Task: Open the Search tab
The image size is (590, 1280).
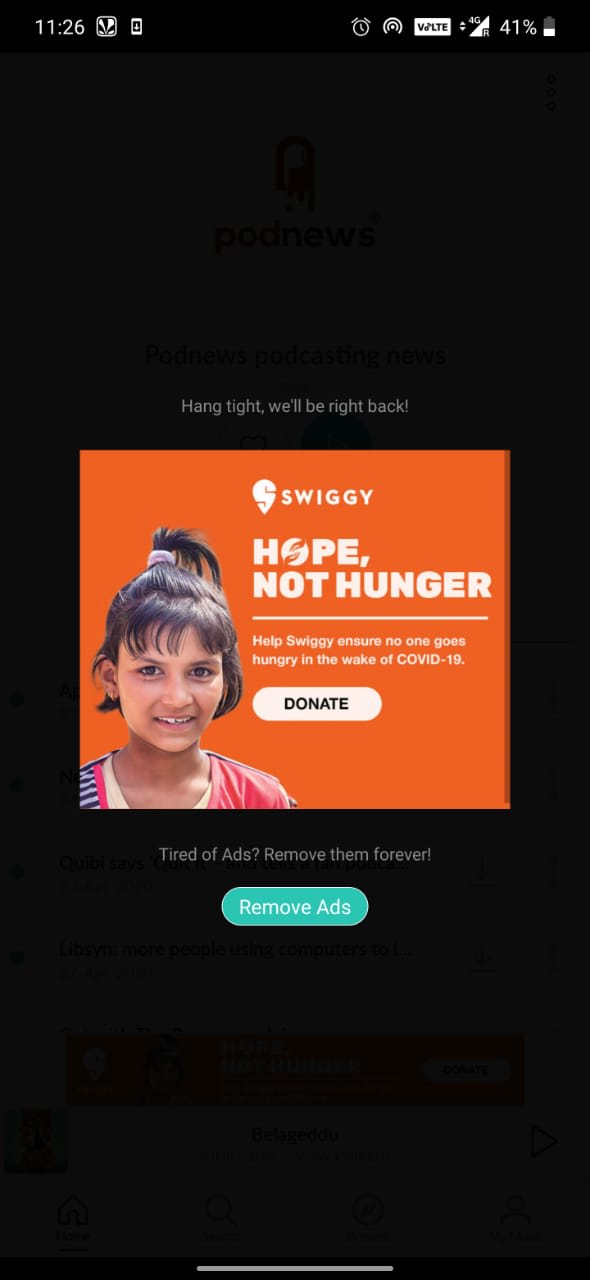Action: point(220,1219)
